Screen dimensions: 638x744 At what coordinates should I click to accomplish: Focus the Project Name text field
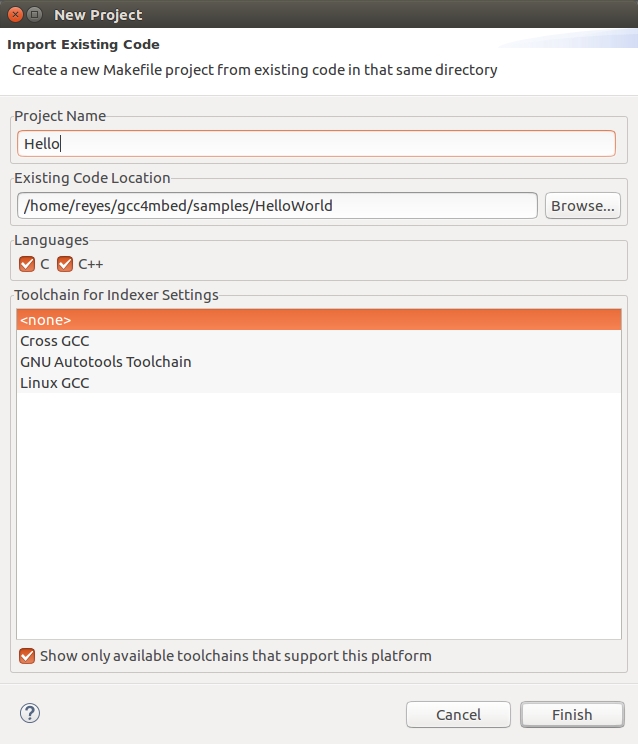click(316, 144)
